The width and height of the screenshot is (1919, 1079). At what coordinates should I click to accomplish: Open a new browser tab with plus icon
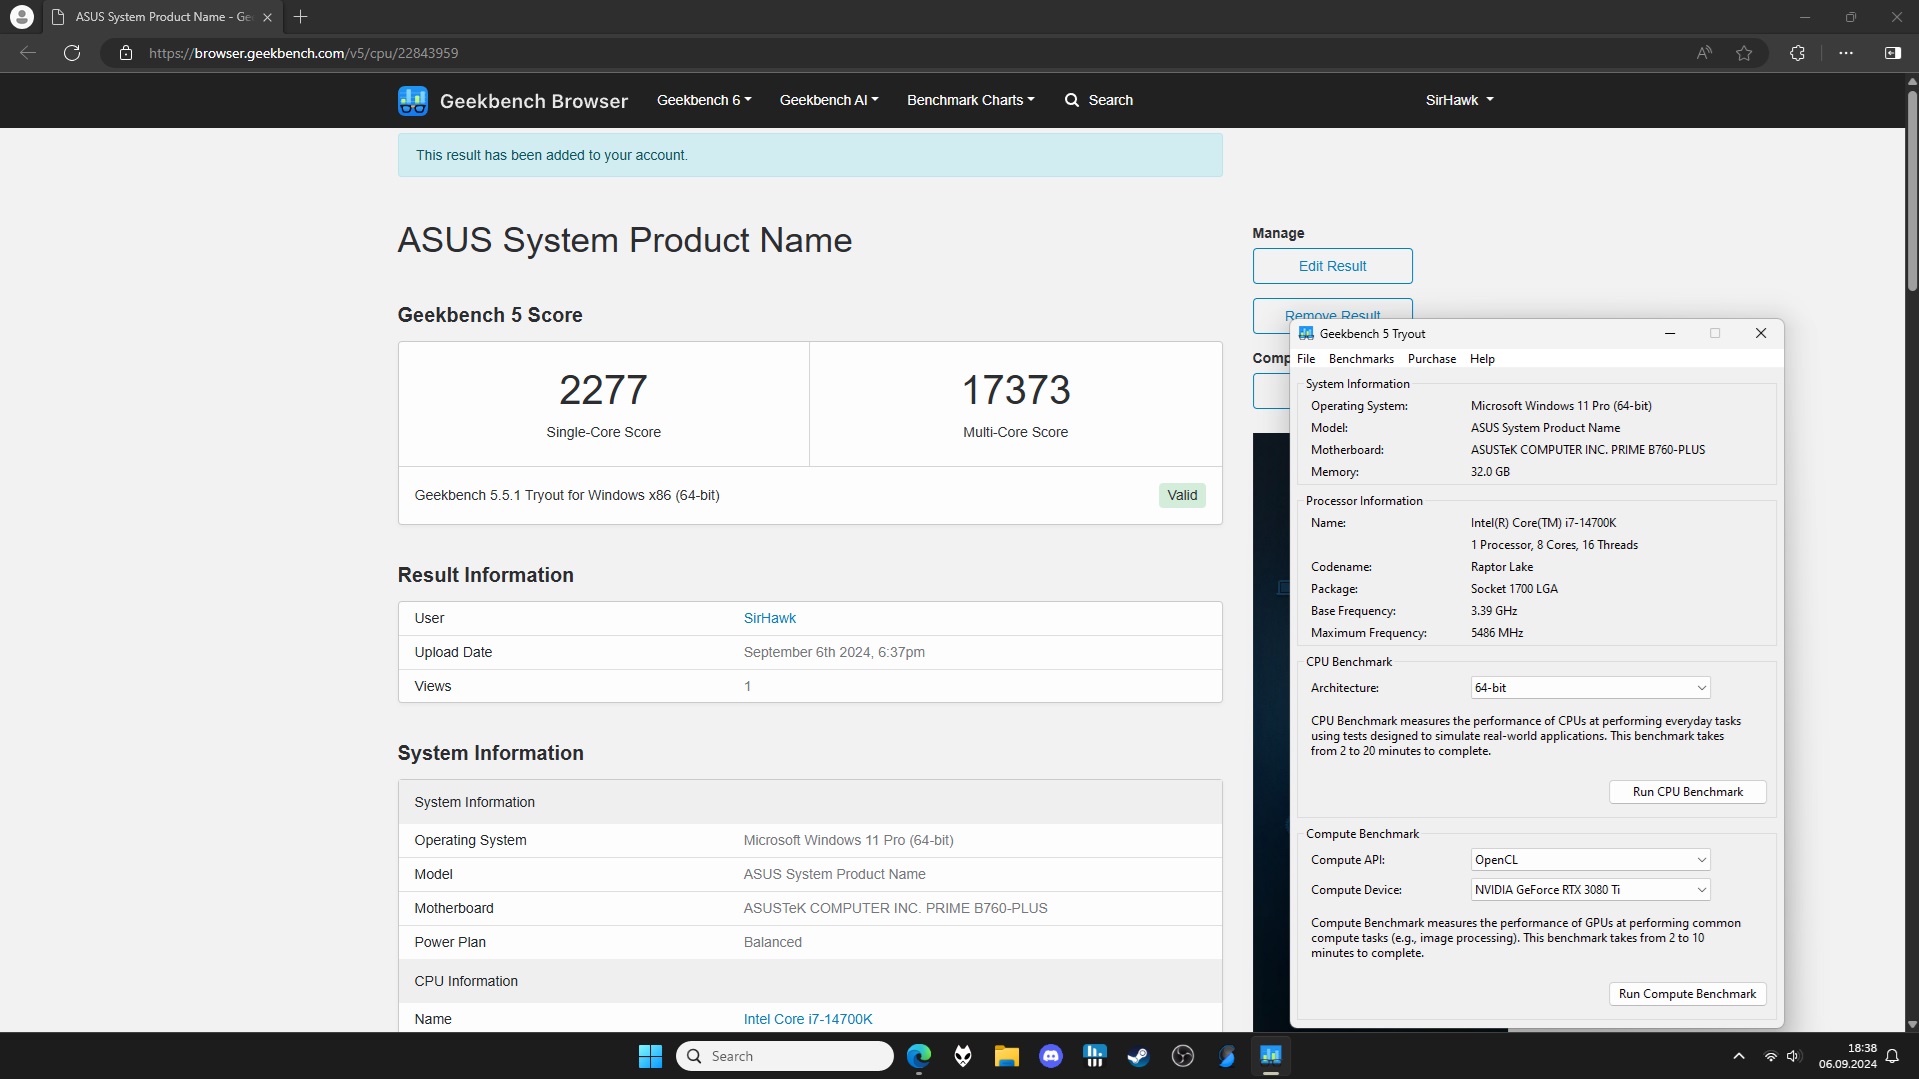[x=300, y=17]
